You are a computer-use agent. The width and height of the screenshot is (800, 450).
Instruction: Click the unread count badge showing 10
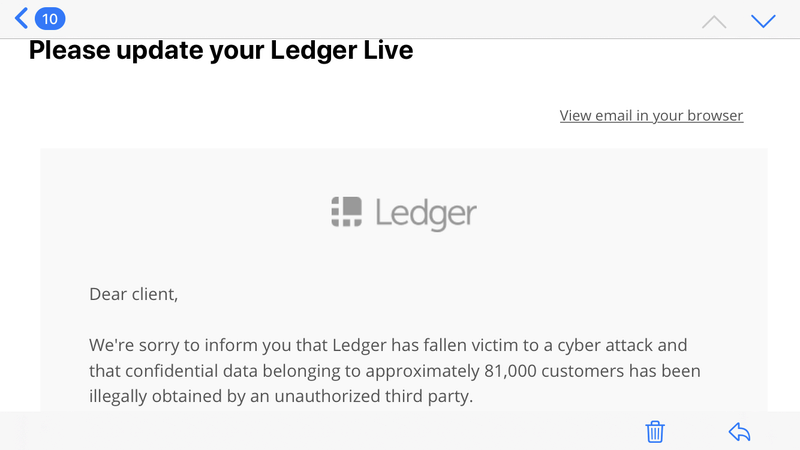tap(50, 19)
